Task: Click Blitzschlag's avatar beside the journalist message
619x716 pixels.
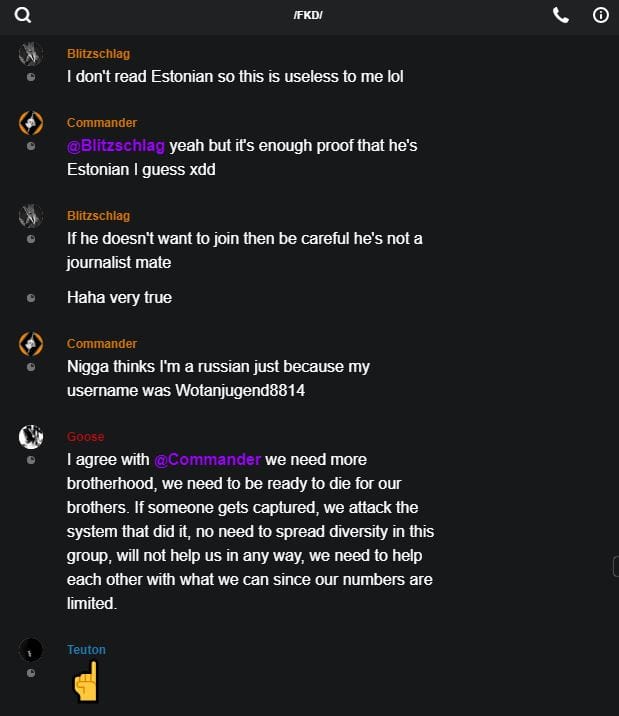Action: (x=31, y=216)
